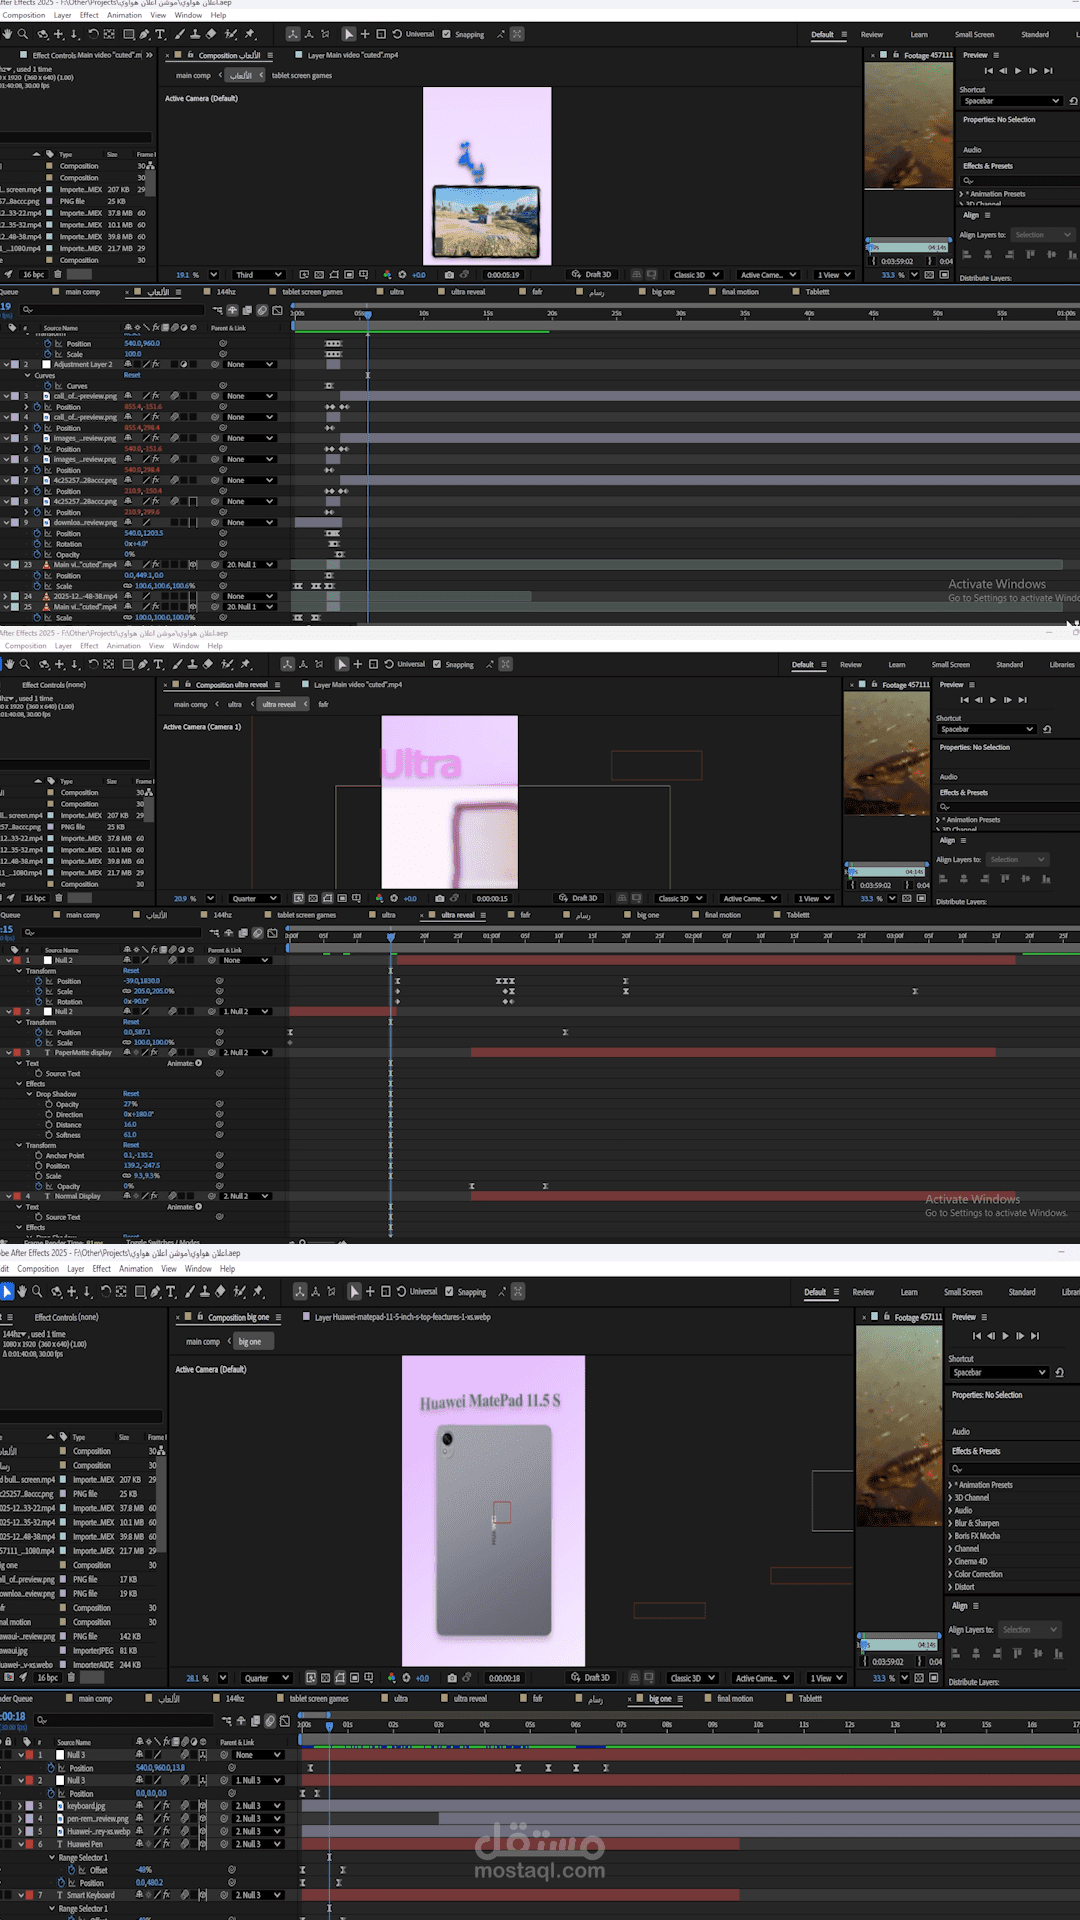Toggle Snapping checkbox in bottom window toolbar
Image resolution: width=1080 pixels, height=1920 pixels.
(x=449, y=1292)
